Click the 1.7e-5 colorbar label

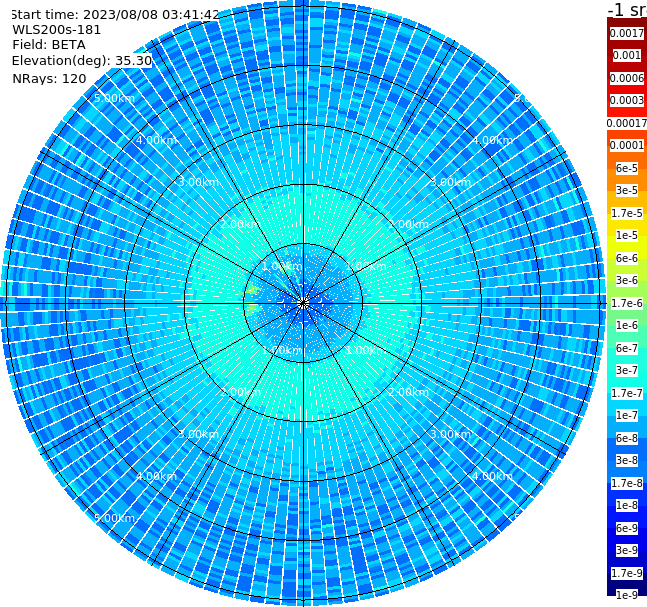click(x=627, y=213)
